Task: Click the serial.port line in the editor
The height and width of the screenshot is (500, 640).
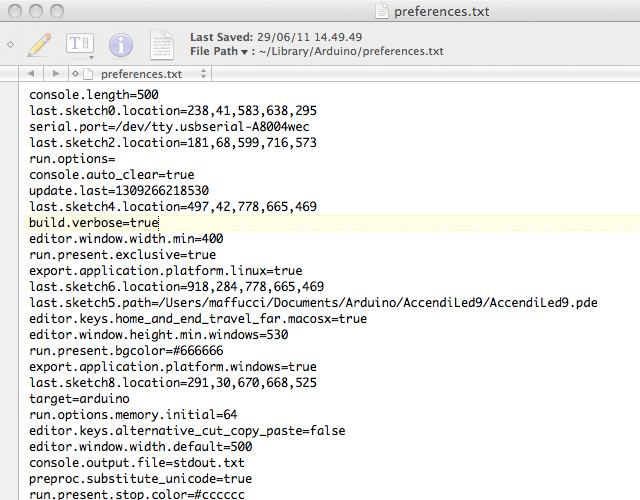Action: tap(169, 127)
